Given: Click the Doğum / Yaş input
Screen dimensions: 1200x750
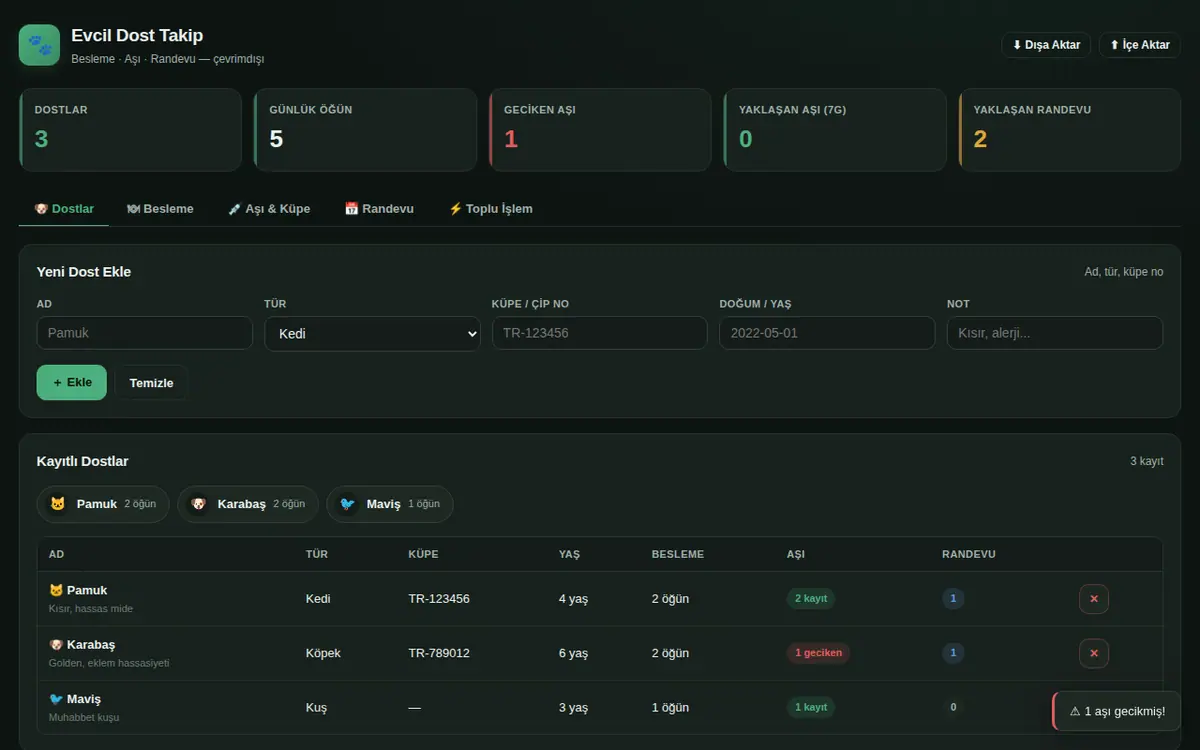Looking at the screenshot, I should click(827, 333).
